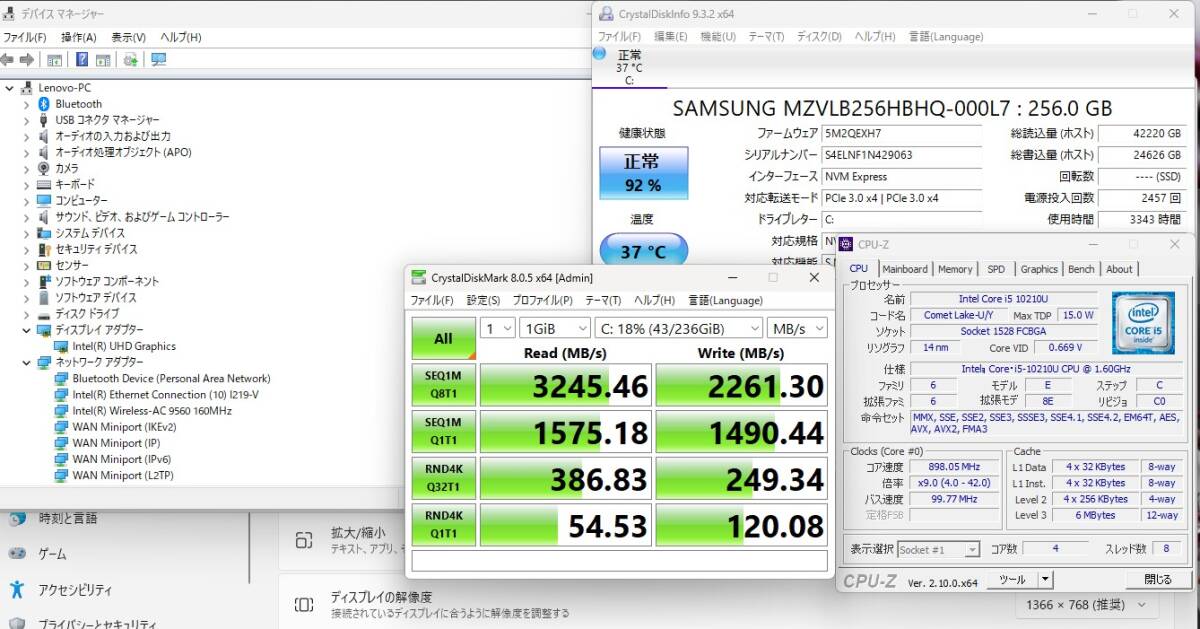Viewport: 1200px width, 629px height.
Task: Select WAN Miniport (IKEv2) entry
Action: (124, 427)
